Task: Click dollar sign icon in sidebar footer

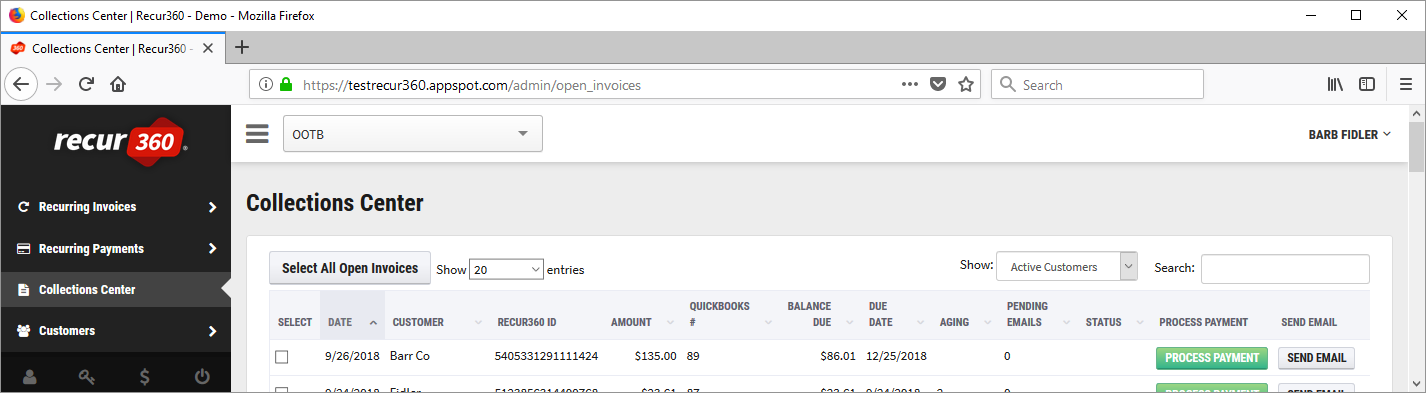Action: point(145,377)
